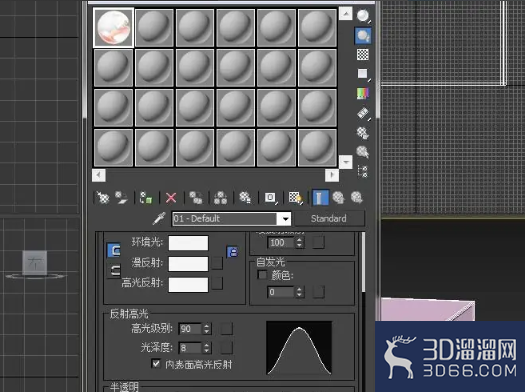Click the 光泽度 field showing 8
The height and width of the screenshot is (392, 525).
tap(190, 348)
